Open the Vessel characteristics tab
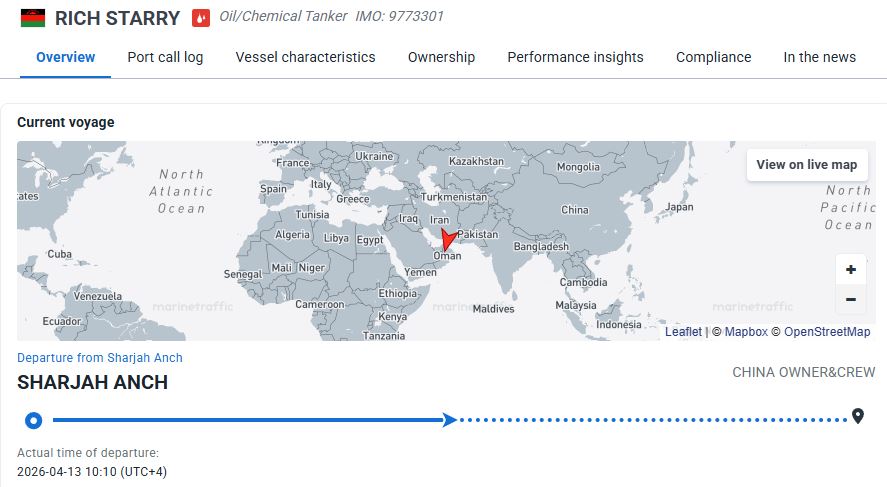This screenshot has width=887, height=487. point(305,57)
